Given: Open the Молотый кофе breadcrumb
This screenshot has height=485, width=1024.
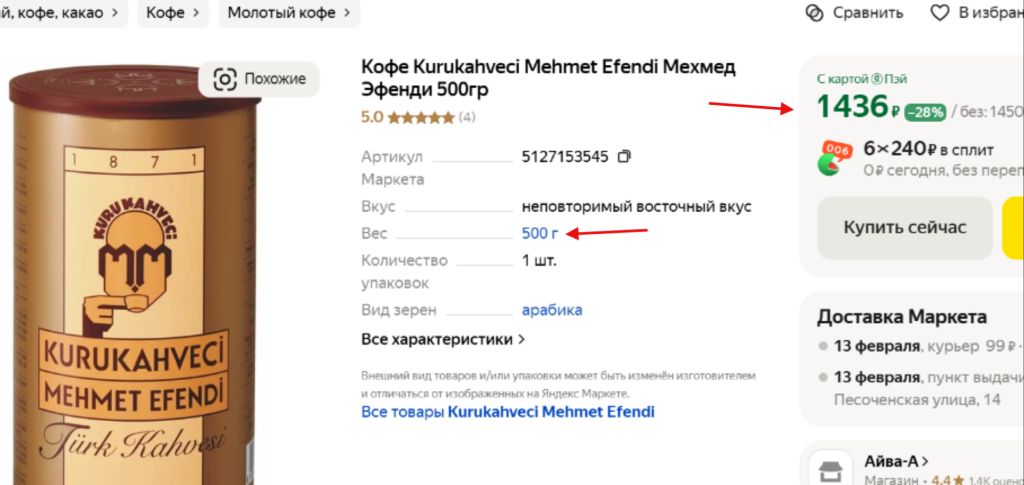Looking at the screenshot, I should (x=289, y=13).
